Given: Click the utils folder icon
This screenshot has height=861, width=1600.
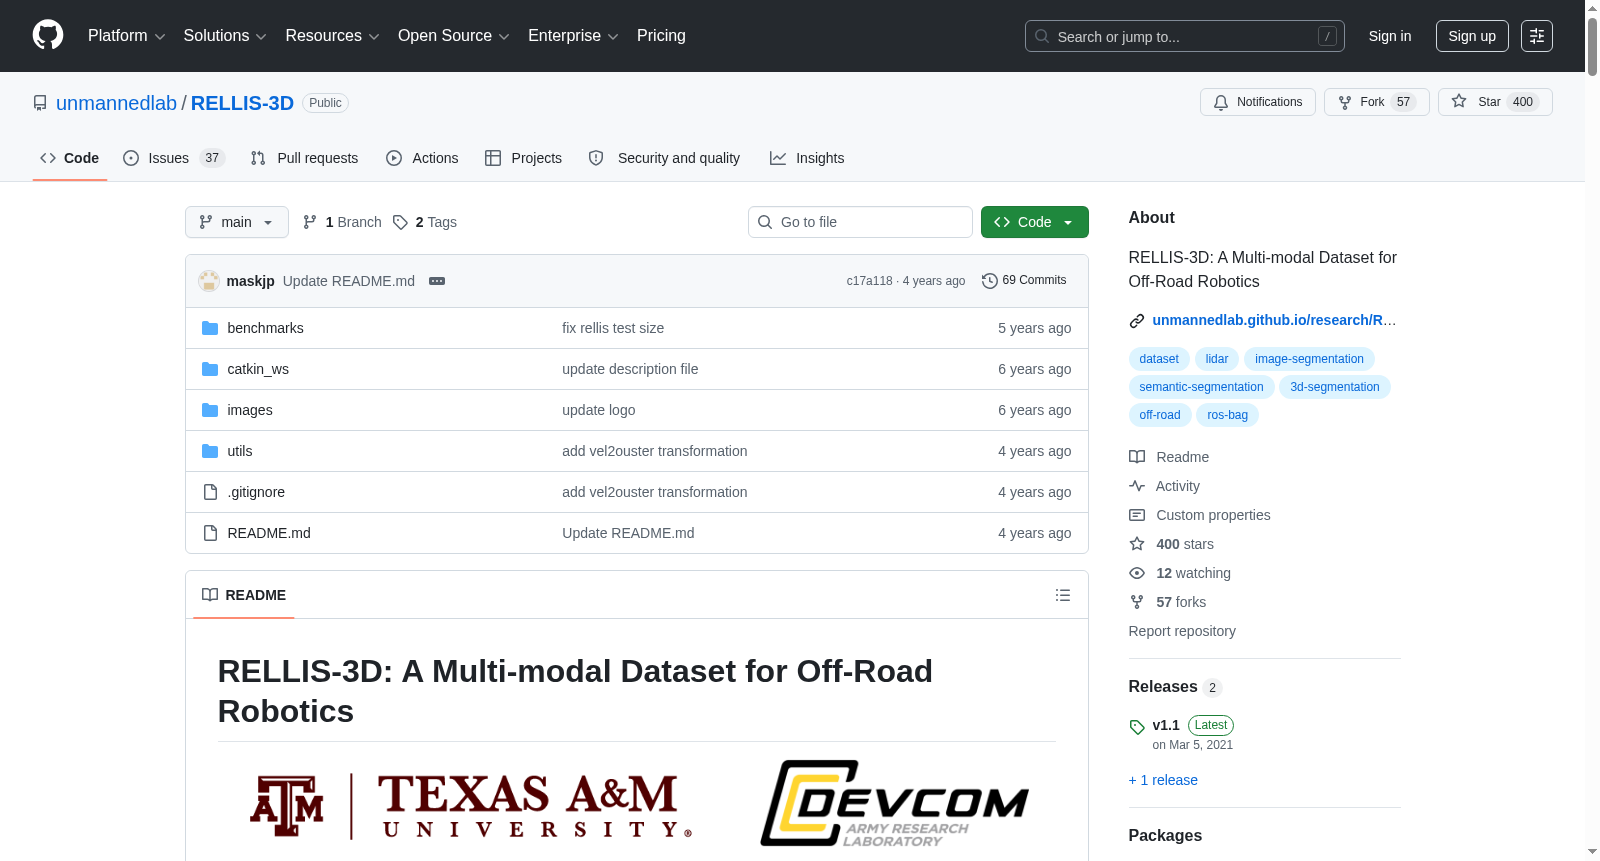Looking at the screenshot, I should click(x=210, y=451).
